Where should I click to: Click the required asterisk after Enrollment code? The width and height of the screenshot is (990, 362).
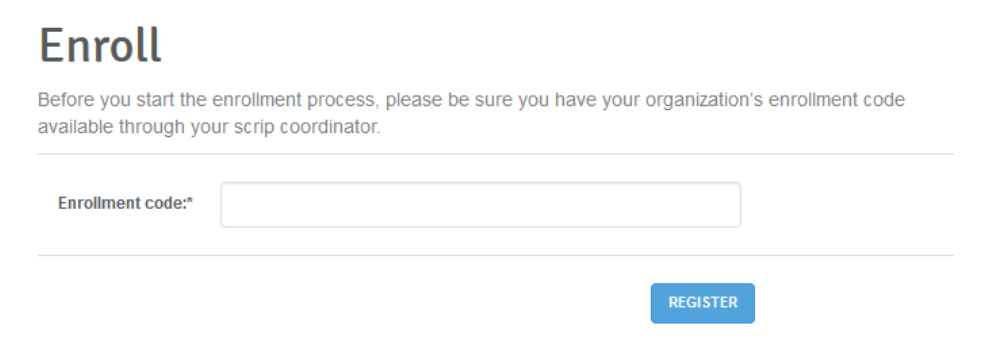(x=190, y=202)
